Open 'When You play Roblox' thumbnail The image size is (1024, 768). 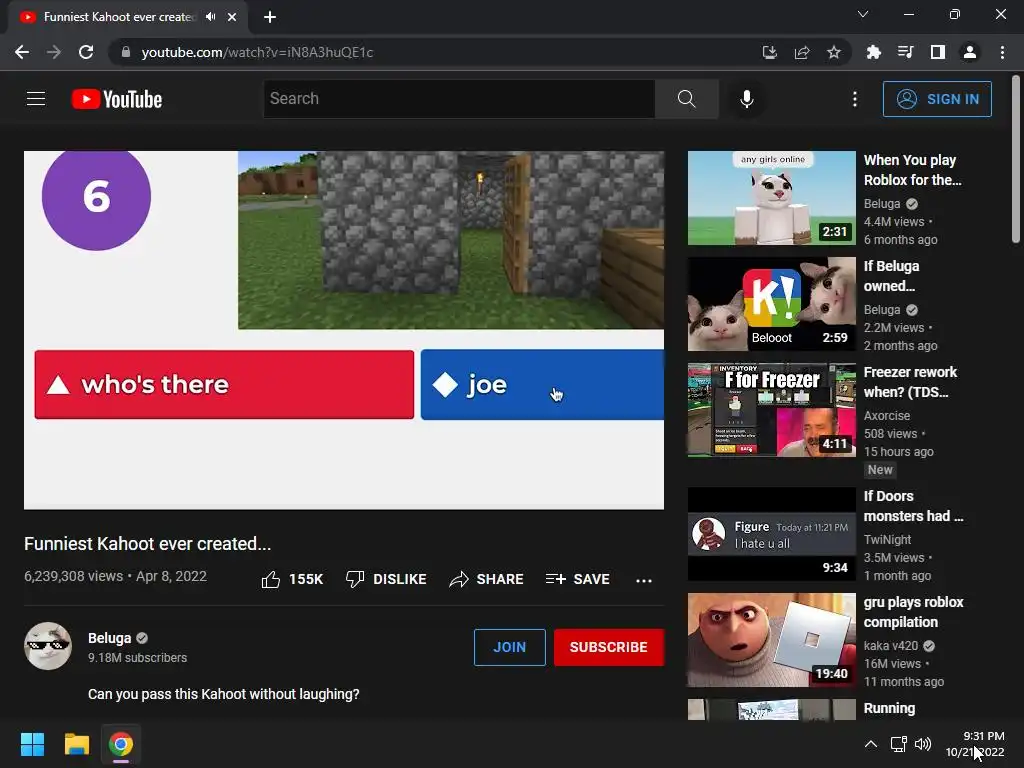click(771, 198)
